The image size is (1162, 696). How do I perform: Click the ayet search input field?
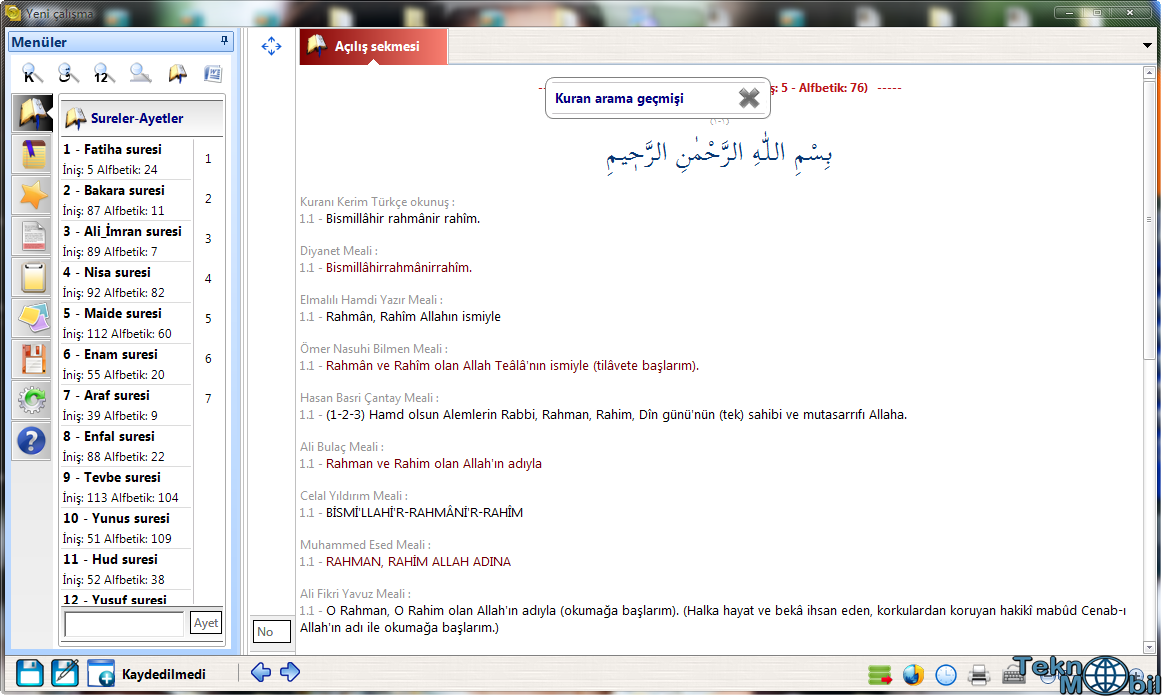click(124, 623)
